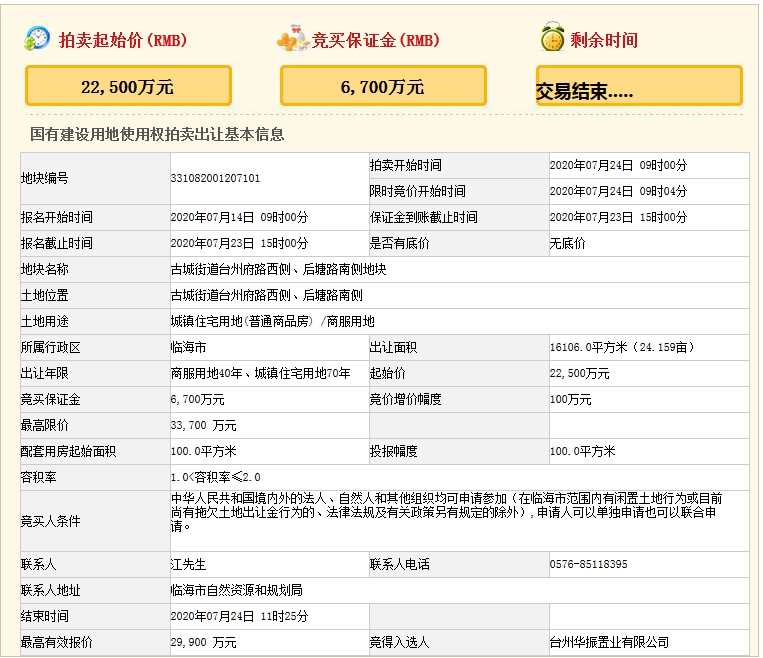The image size is (763, 658).
Task: Click the alarm clock icon beside 剩余时间
Action: point(552,37)
